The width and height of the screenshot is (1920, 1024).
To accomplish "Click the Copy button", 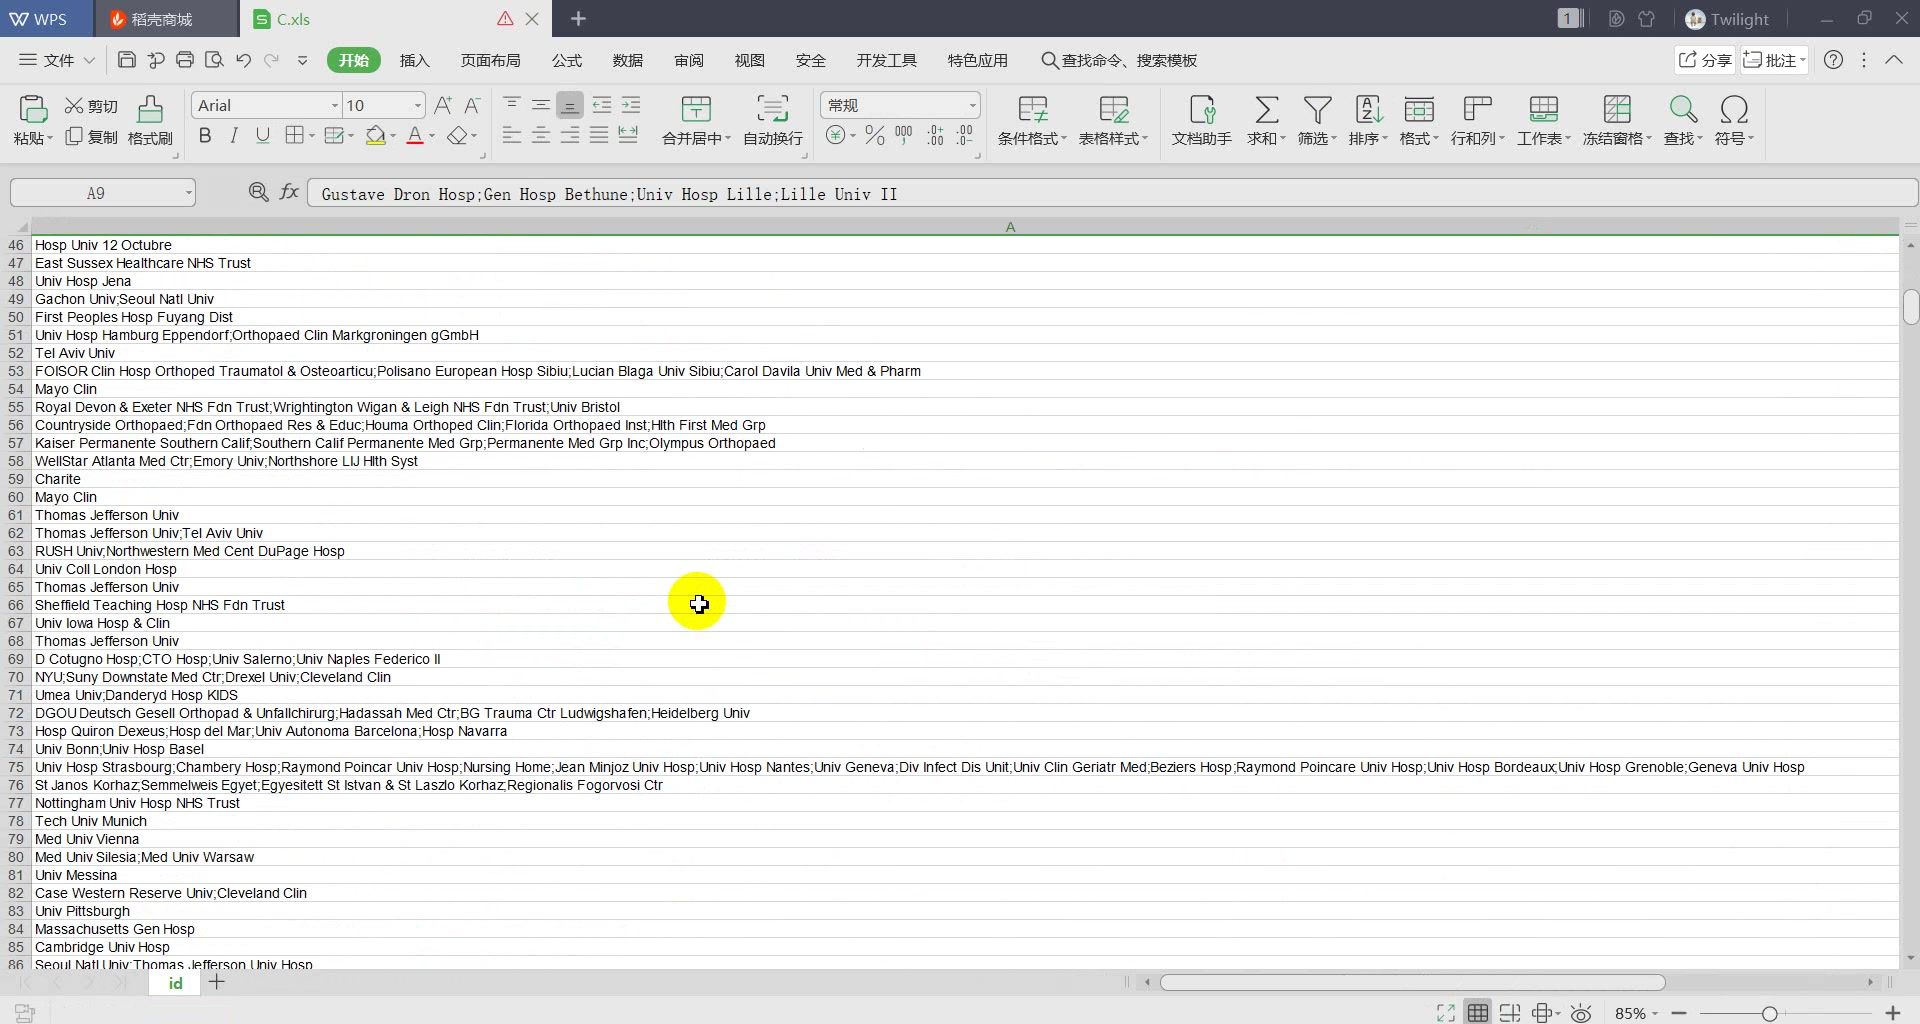I will tap(91, 137).
